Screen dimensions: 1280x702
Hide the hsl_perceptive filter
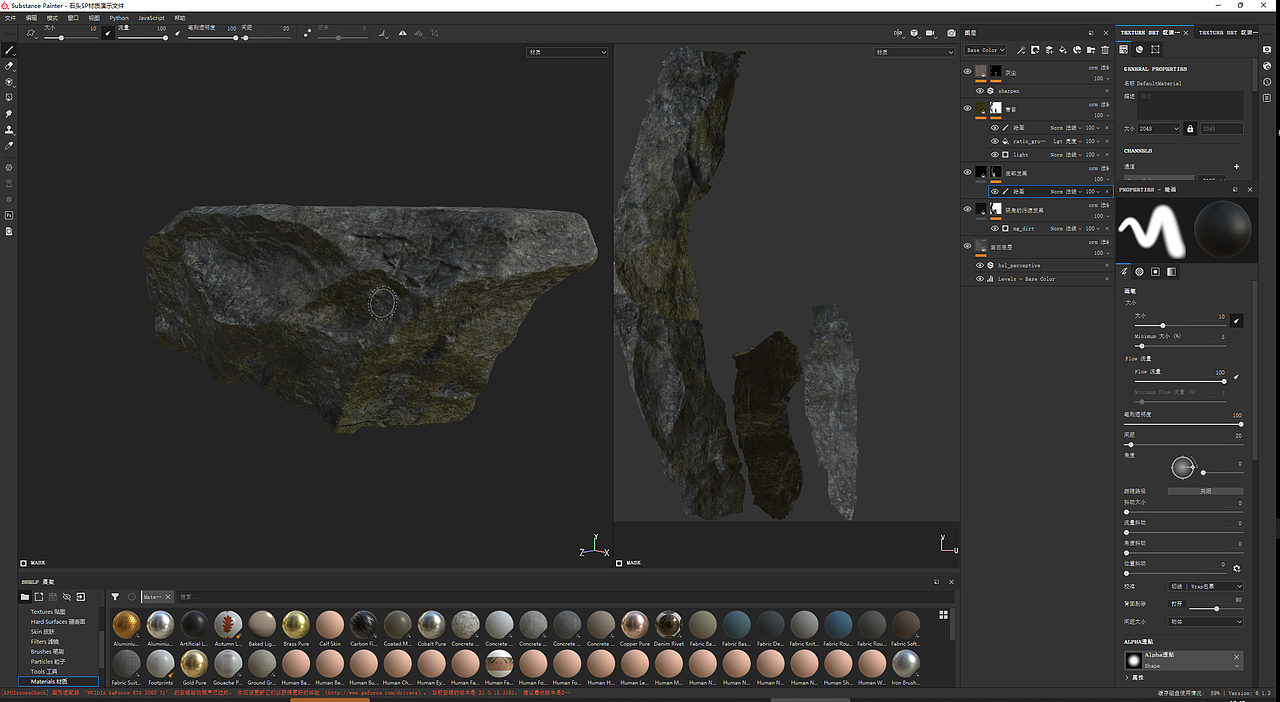pyautogui.click(x=980, y=266)
